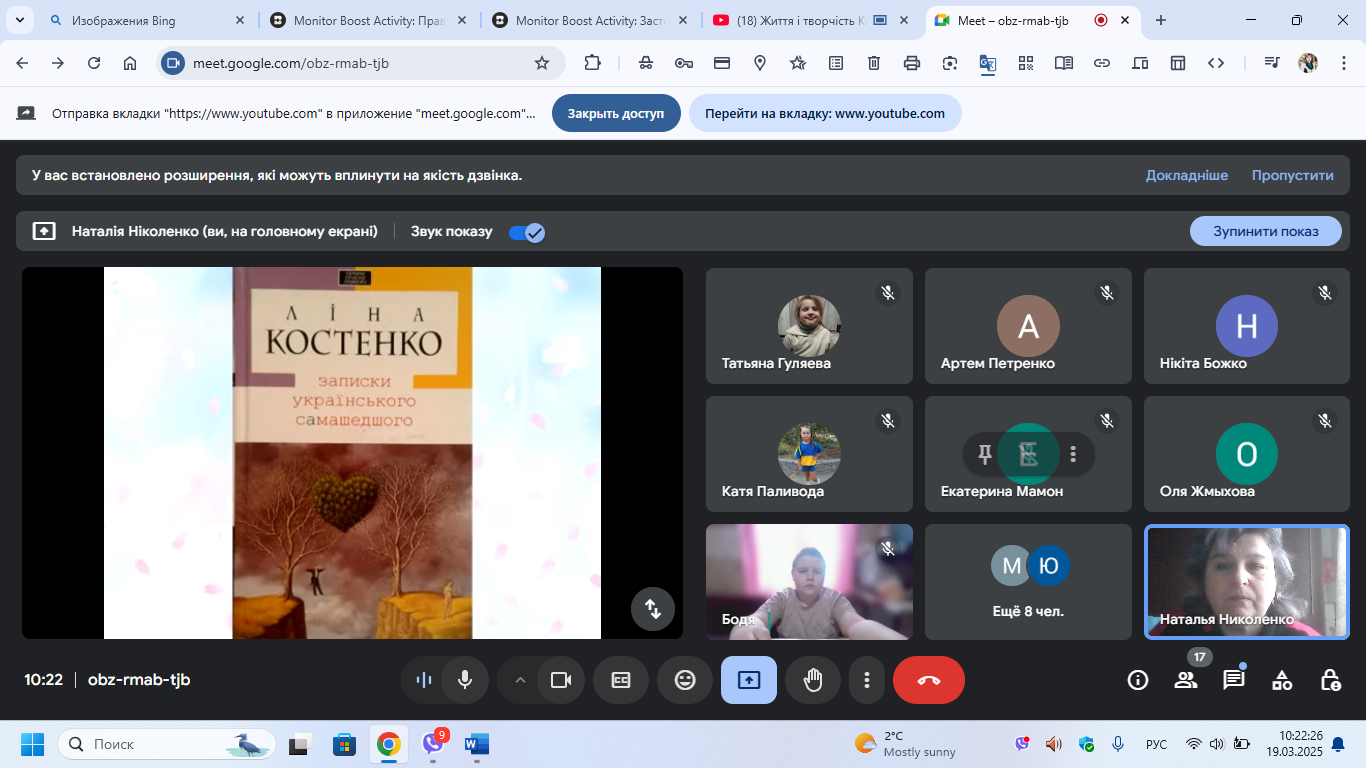Image resolution: width=1366 pixels, height=768 pixels.
Task: Open more options on Екатерина Мамон's tile
Action: tap(1073, 454)
